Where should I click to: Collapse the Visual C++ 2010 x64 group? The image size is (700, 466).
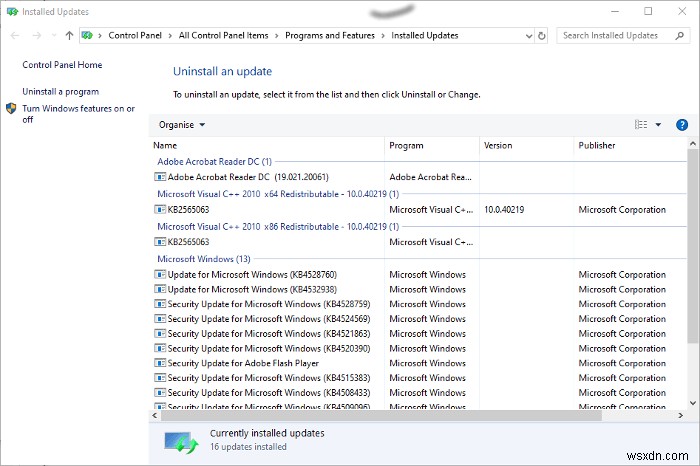pos(278,194)
